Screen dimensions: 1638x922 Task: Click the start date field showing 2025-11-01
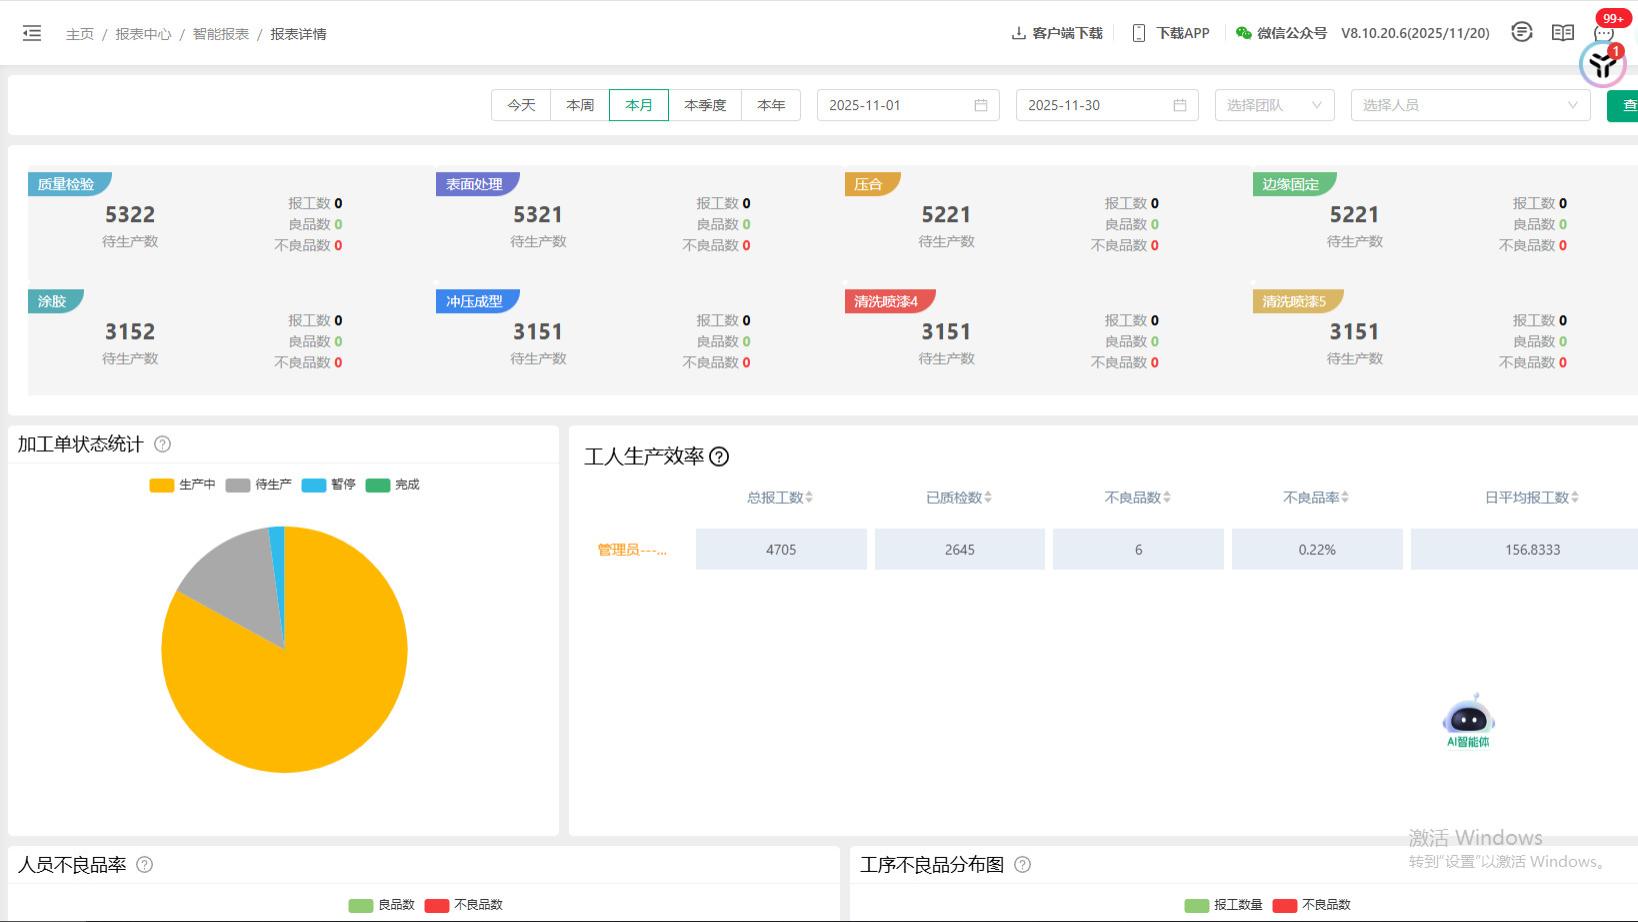906,104
